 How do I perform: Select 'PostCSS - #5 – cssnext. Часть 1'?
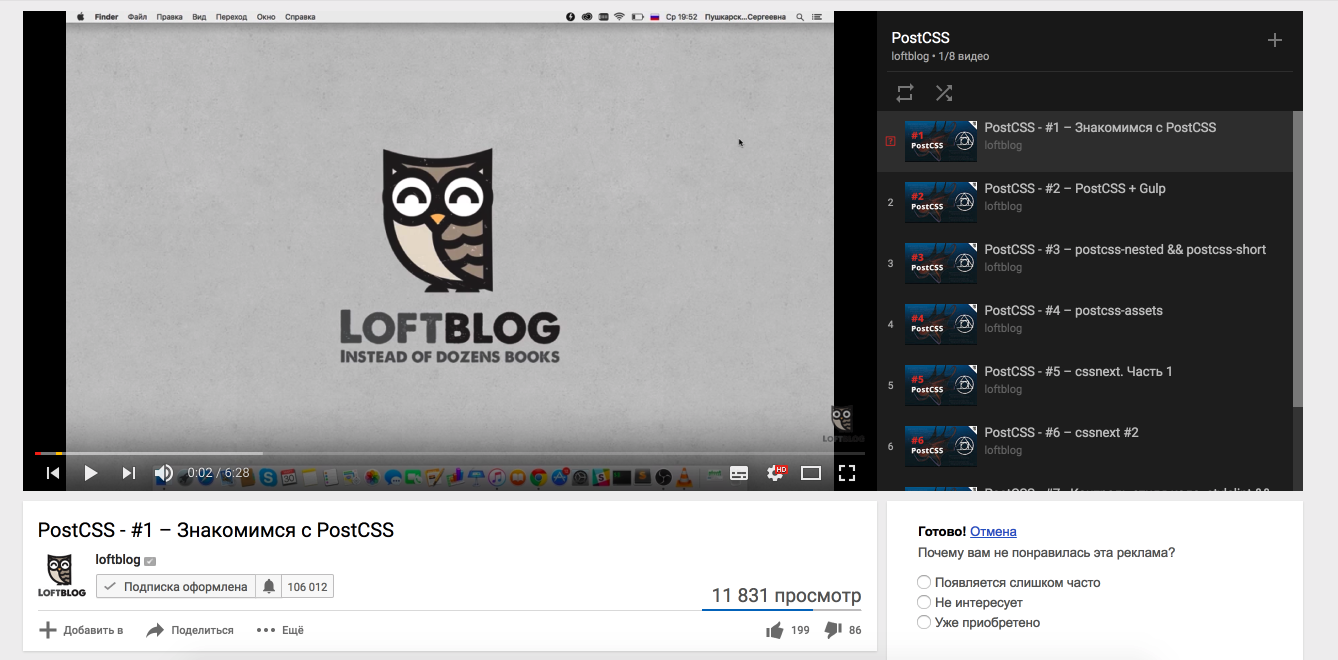coord(1078,371)
